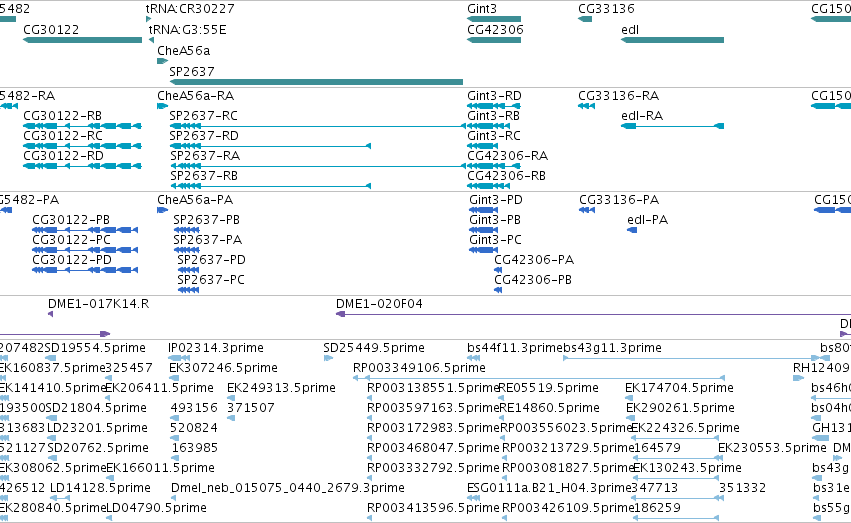The height and width of the screenshot is (523, 851).
Task: Click the Gint3-PD protein
Action: (484, 210)
